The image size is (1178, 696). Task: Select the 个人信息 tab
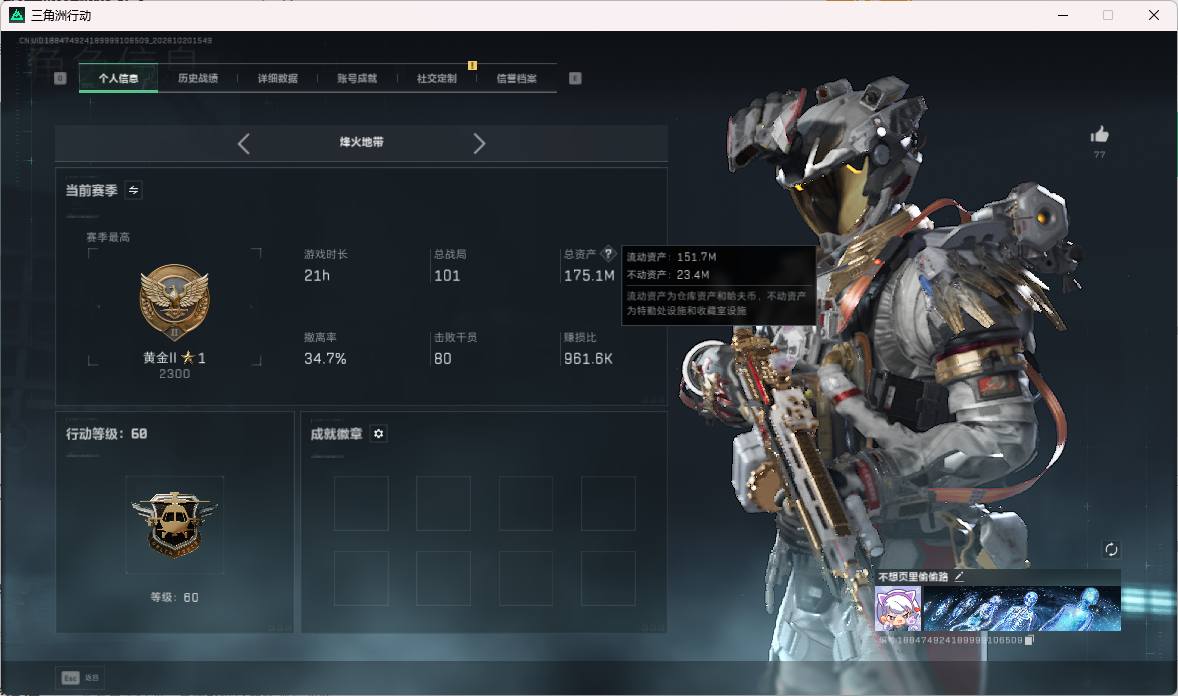coord(118,78)
